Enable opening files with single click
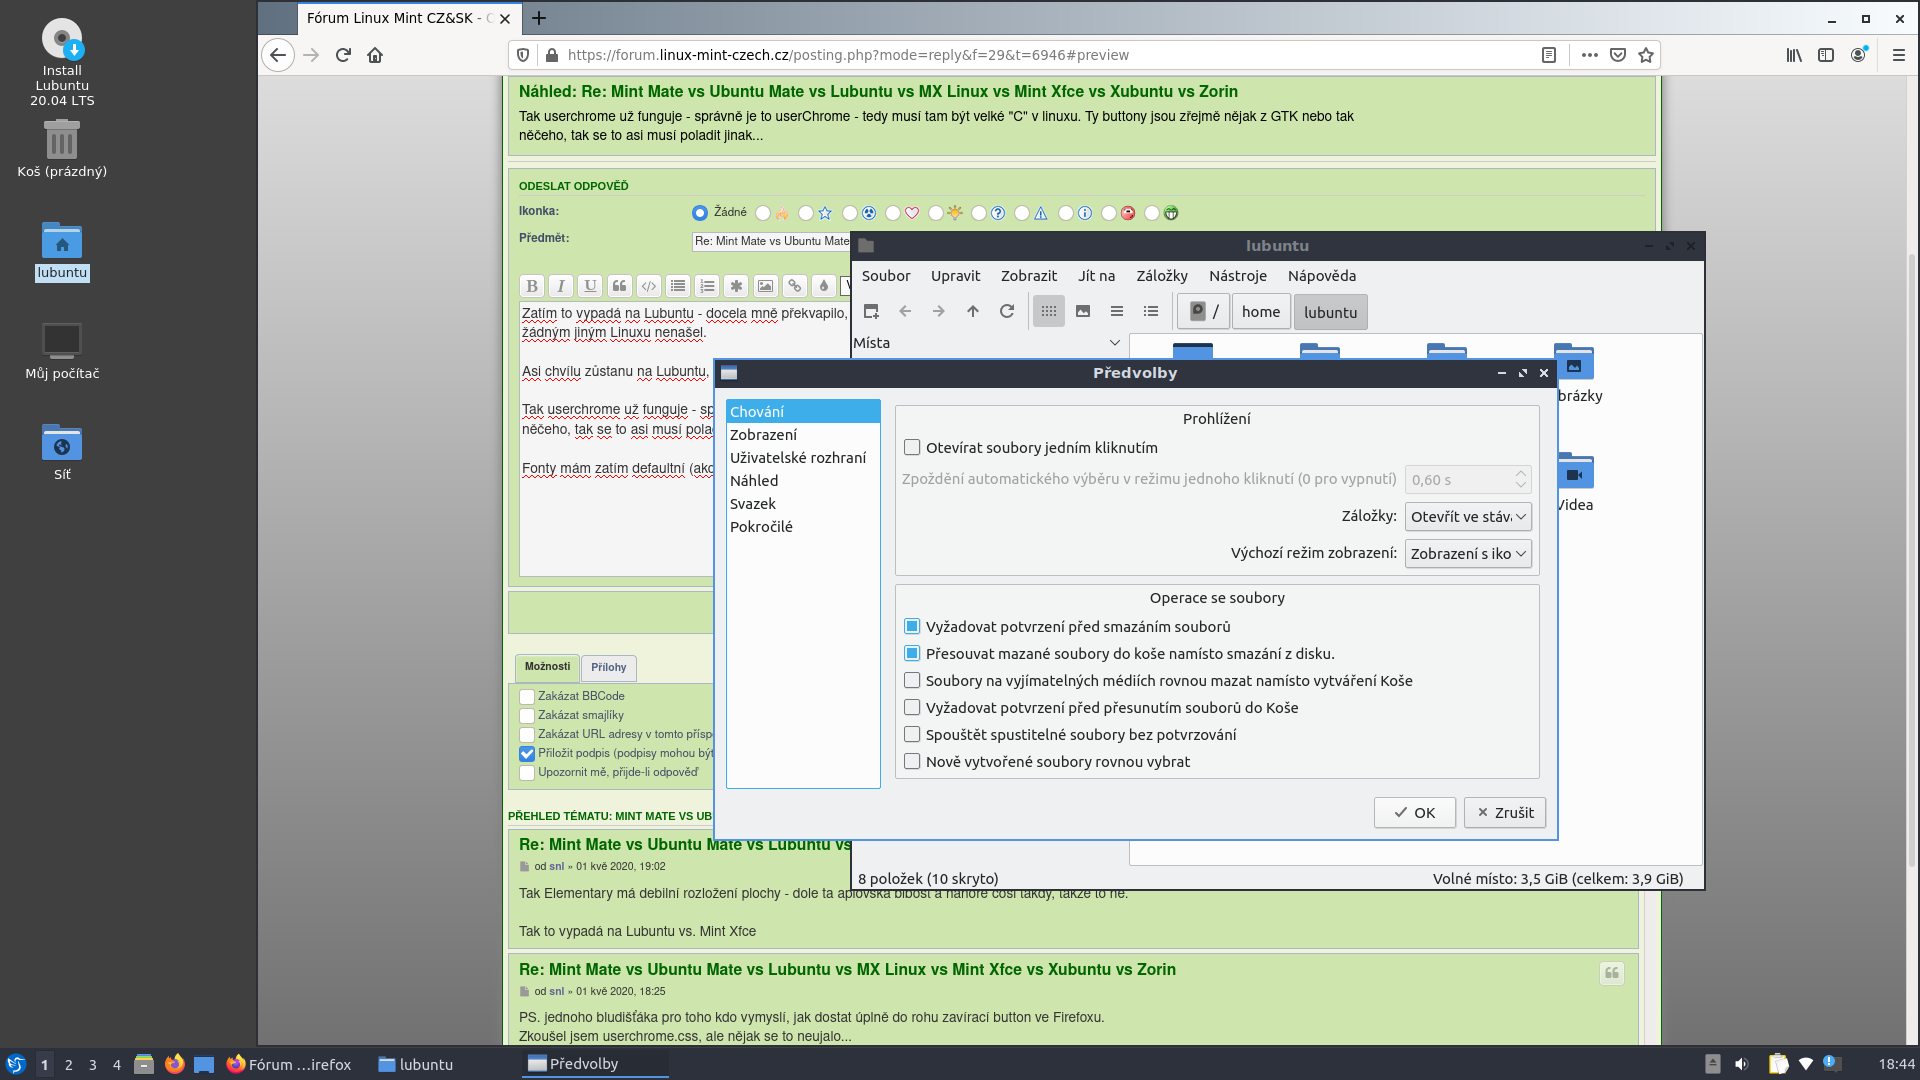 pyautogui.click(x=912, y=448)
